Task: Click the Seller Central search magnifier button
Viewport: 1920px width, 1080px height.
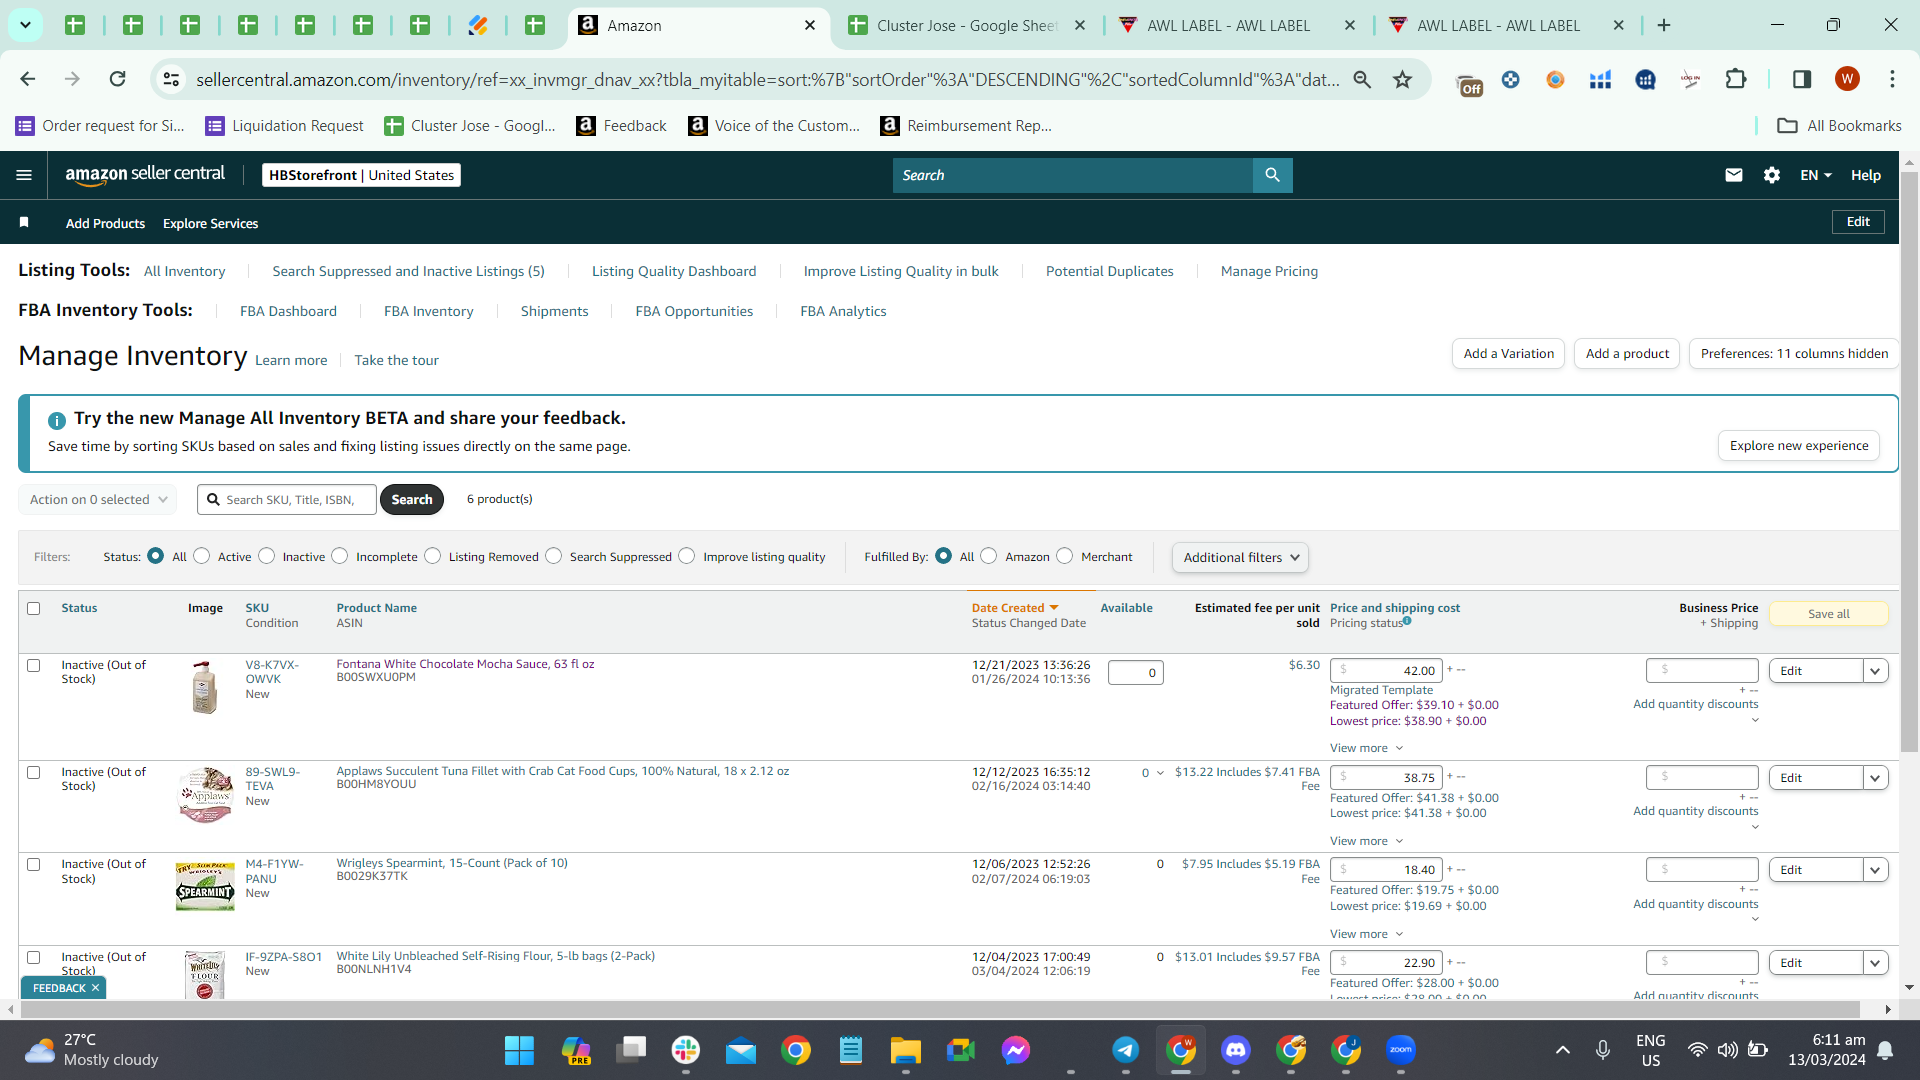Action: [x=1272, y=175]
